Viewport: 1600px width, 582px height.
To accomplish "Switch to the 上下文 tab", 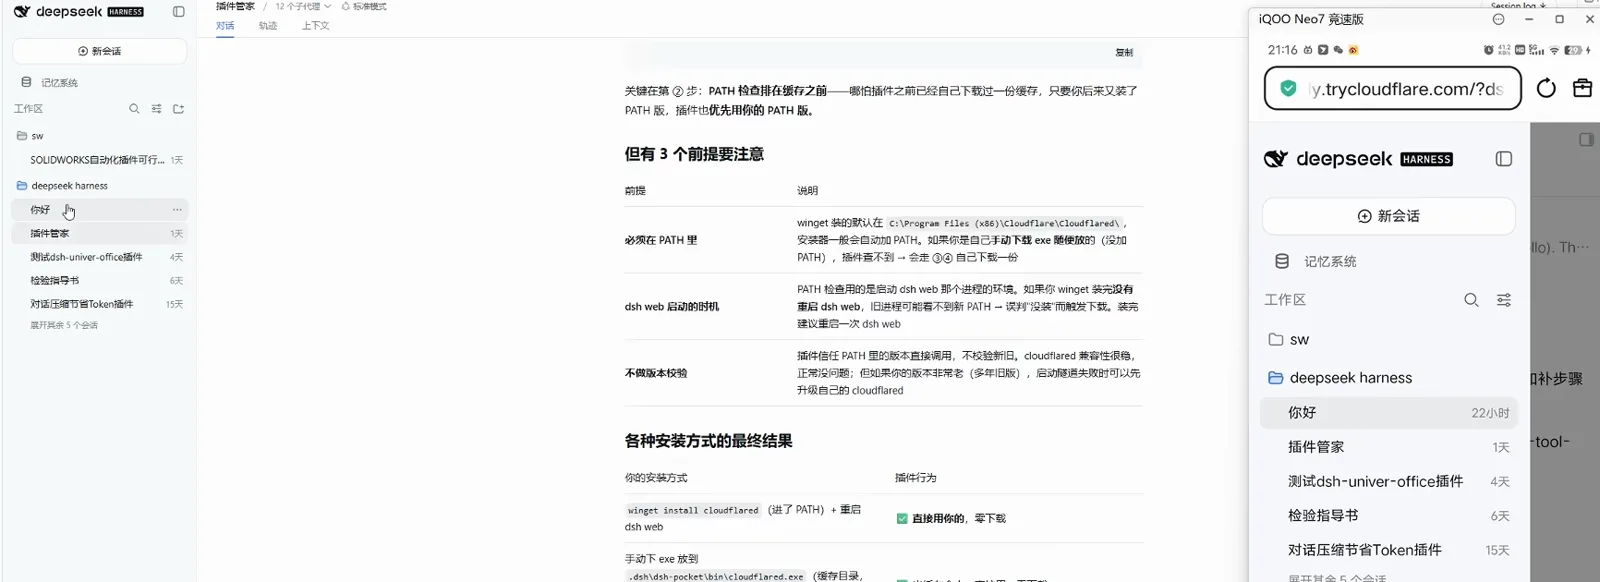I will coord(315,26).
